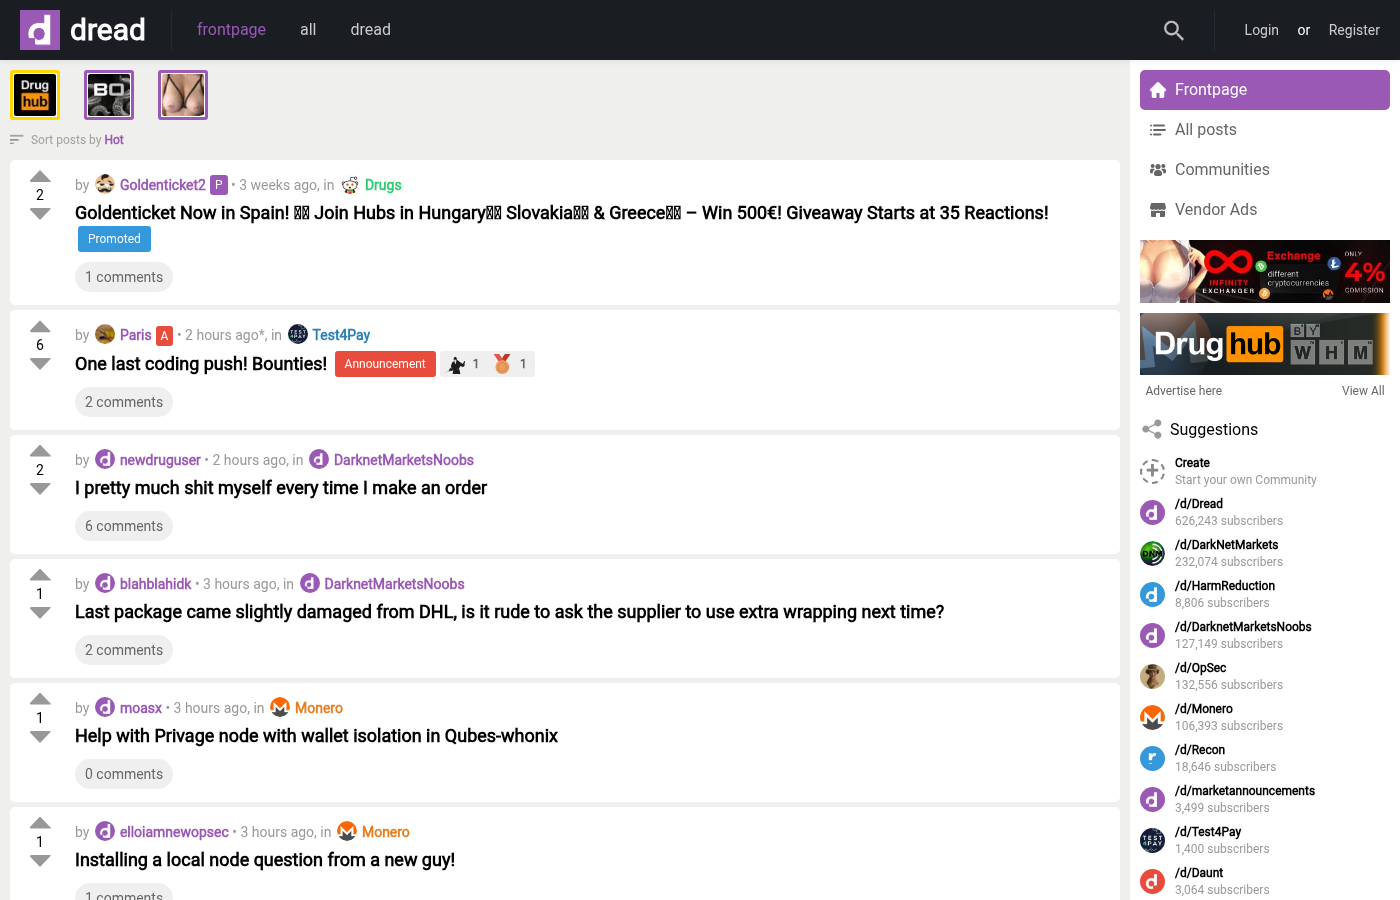Screen dimensions: 1400x900
Task: Click the dread logo icon
Action: (40, 30)
